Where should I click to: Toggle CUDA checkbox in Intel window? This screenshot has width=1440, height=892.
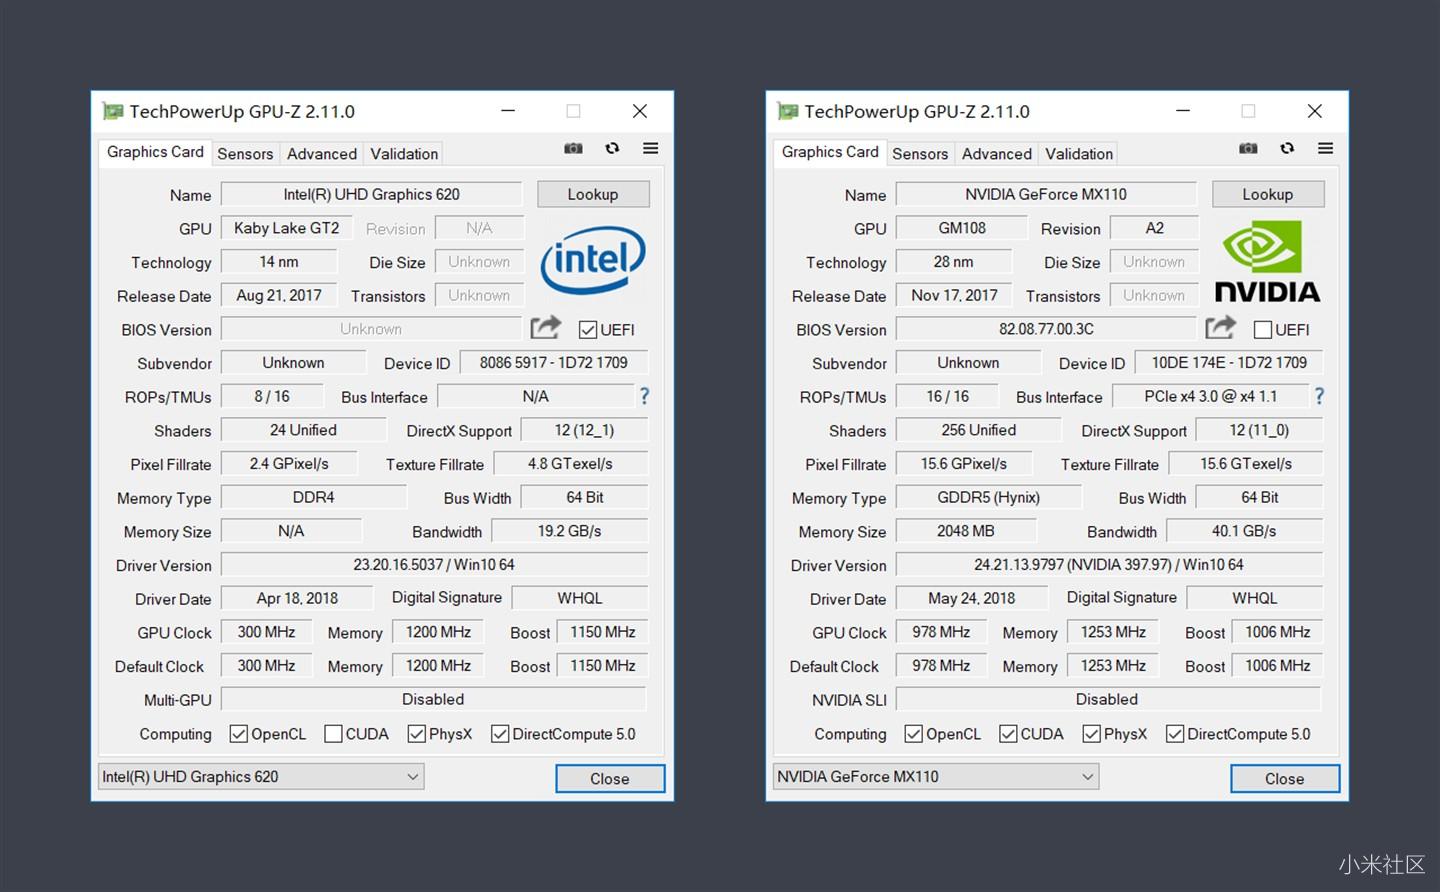click(333, 734)
